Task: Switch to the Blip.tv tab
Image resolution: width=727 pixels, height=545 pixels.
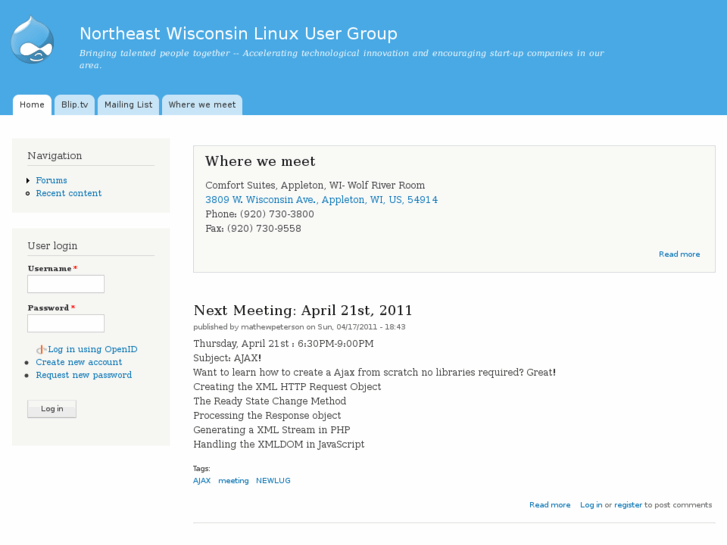Action: (75, 105)
